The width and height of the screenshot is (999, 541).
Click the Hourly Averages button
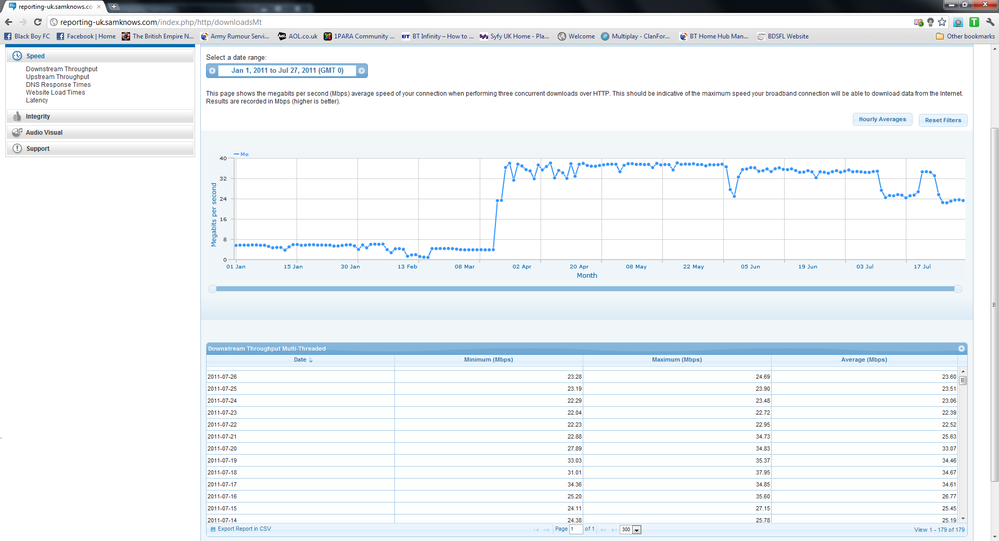coord(882,120)
